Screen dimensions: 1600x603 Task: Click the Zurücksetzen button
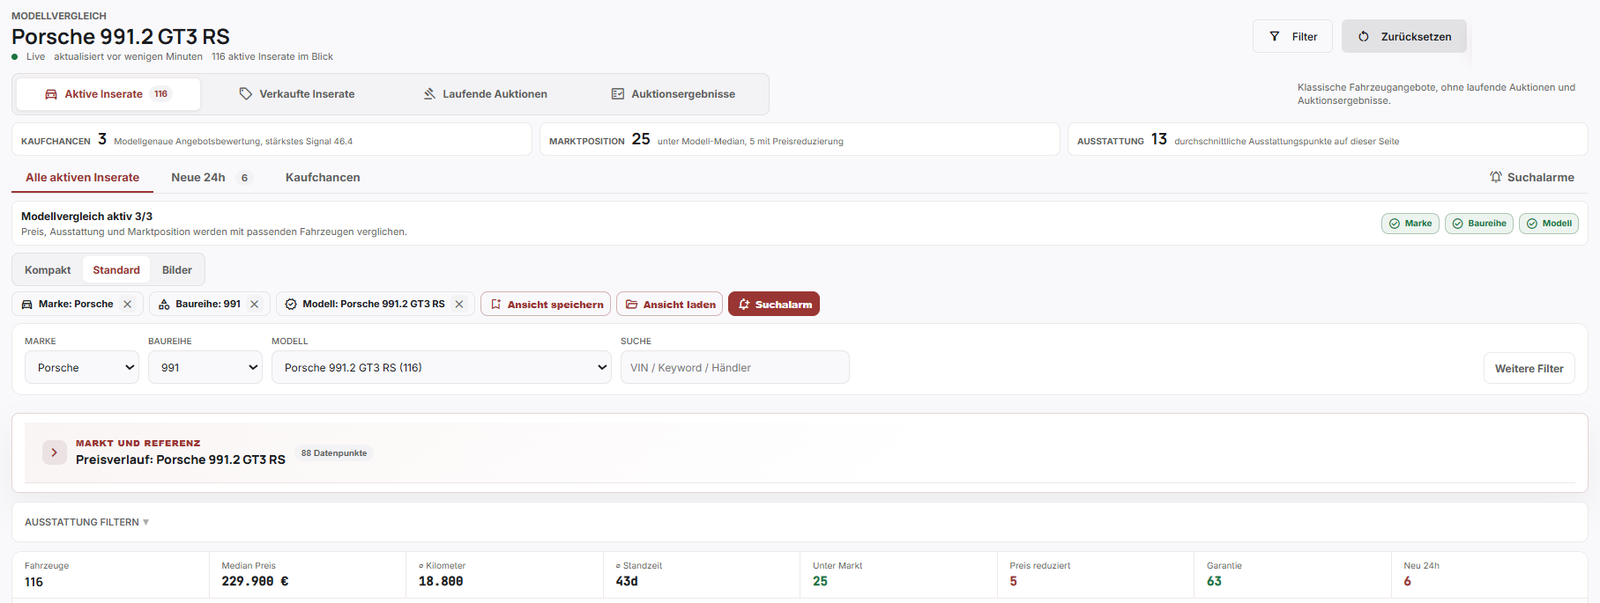[x=1404, y=36]
